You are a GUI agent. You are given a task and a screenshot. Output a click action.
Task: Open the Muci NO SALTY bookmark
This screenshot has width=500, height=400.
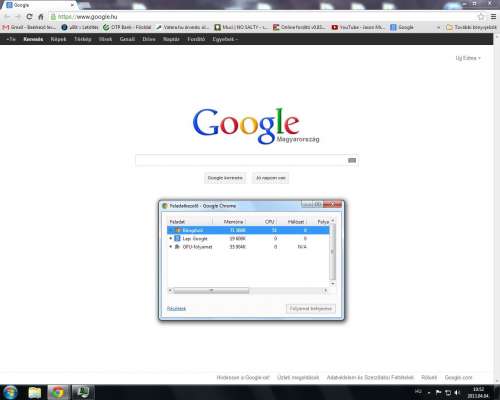click(241, 27)
